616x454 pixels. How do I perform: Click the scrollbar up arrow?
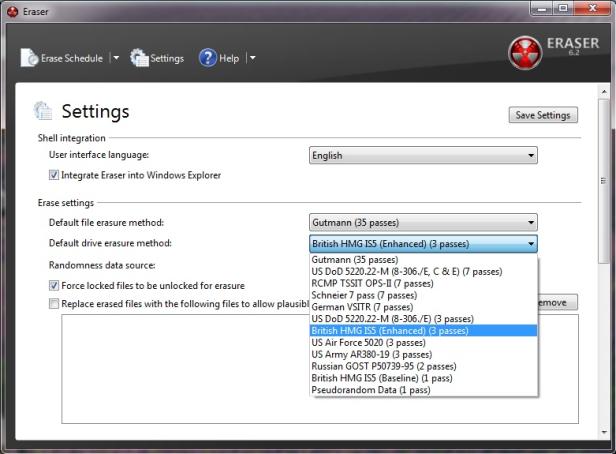pos(604,92)
